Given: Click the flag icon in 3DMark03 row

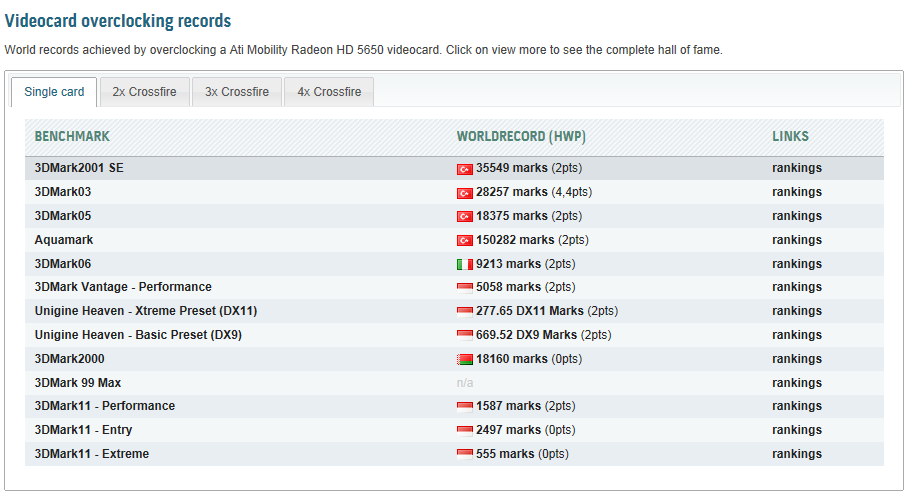Looking at the screenshot, I should click(x=465, y=193).
